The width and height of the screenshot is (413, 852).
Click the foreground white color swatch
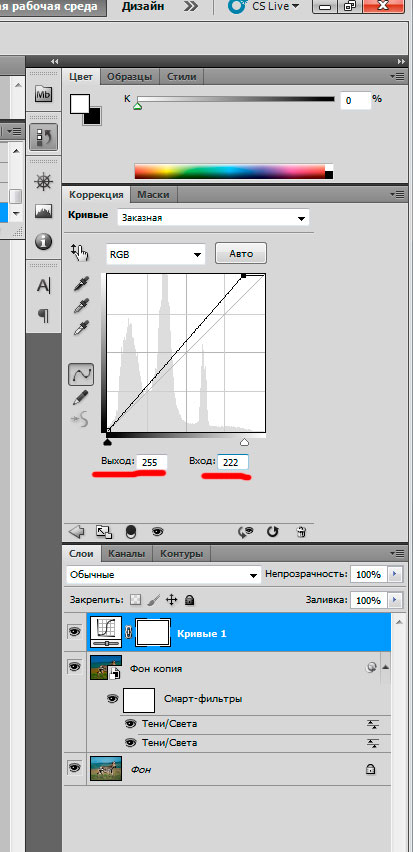click(79, 103)
